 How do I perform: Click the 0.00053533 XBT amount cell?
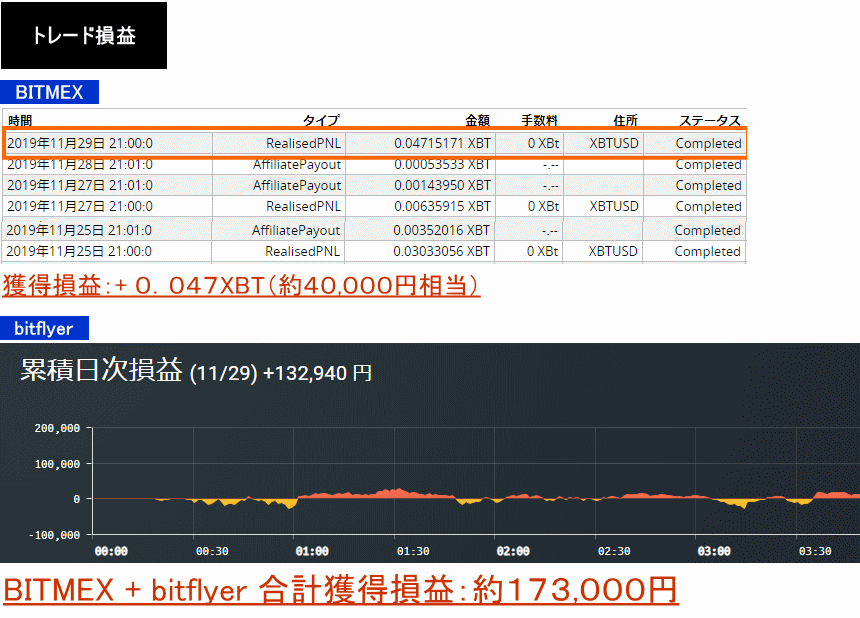click(442, 164)
